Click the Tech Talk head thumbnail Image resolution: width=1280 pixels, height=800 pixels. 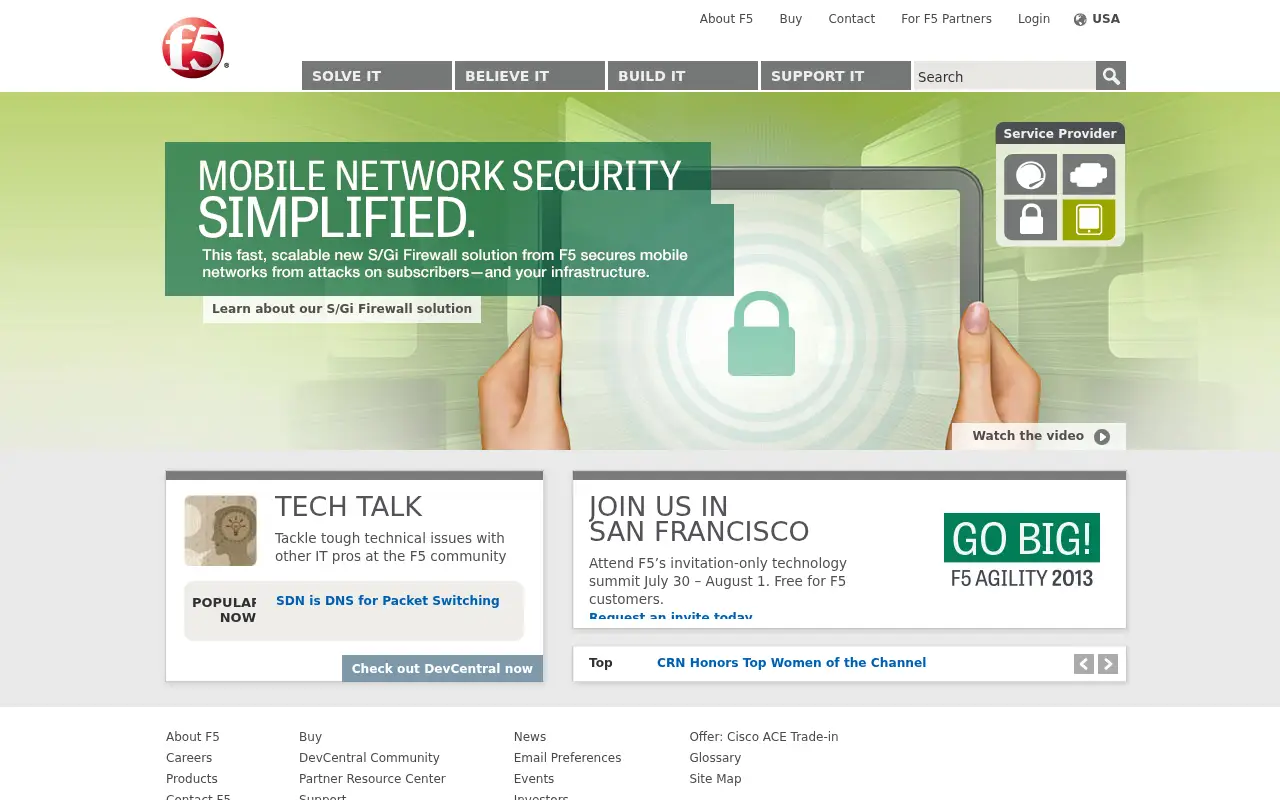[220, 531]
